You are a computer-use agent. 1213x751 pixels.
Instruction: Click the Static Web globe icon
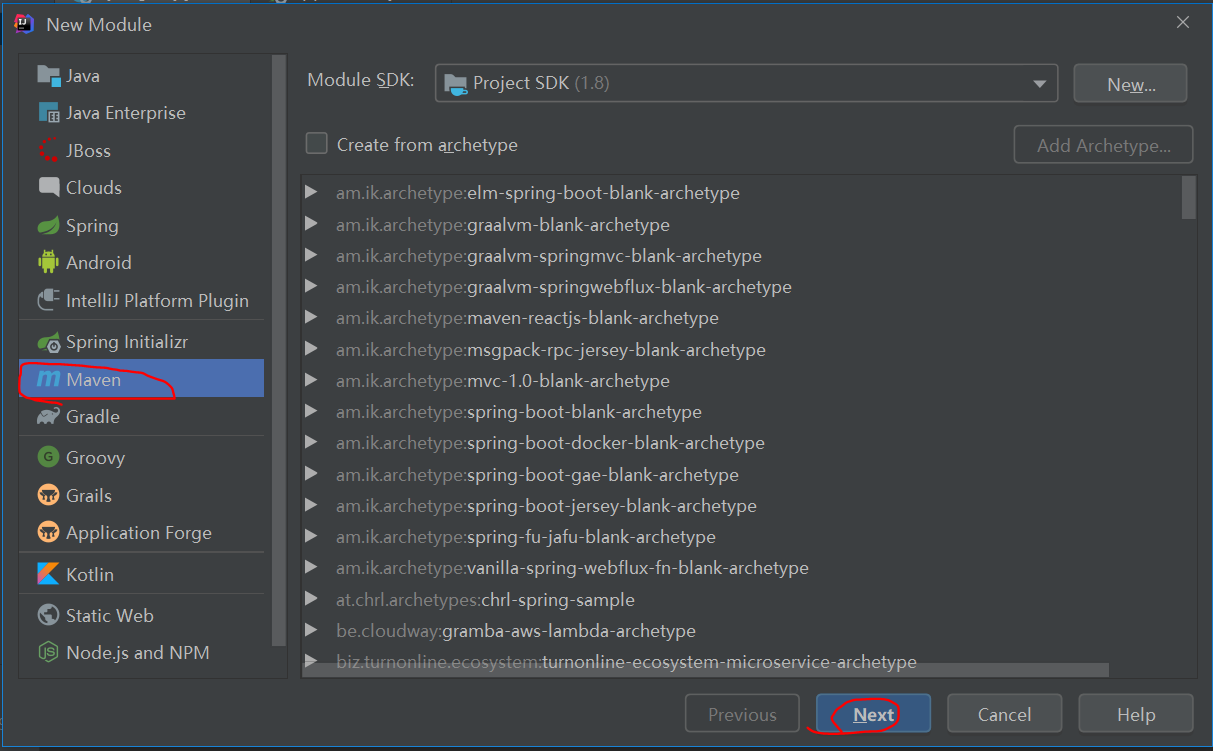click(x=49, y=615)
